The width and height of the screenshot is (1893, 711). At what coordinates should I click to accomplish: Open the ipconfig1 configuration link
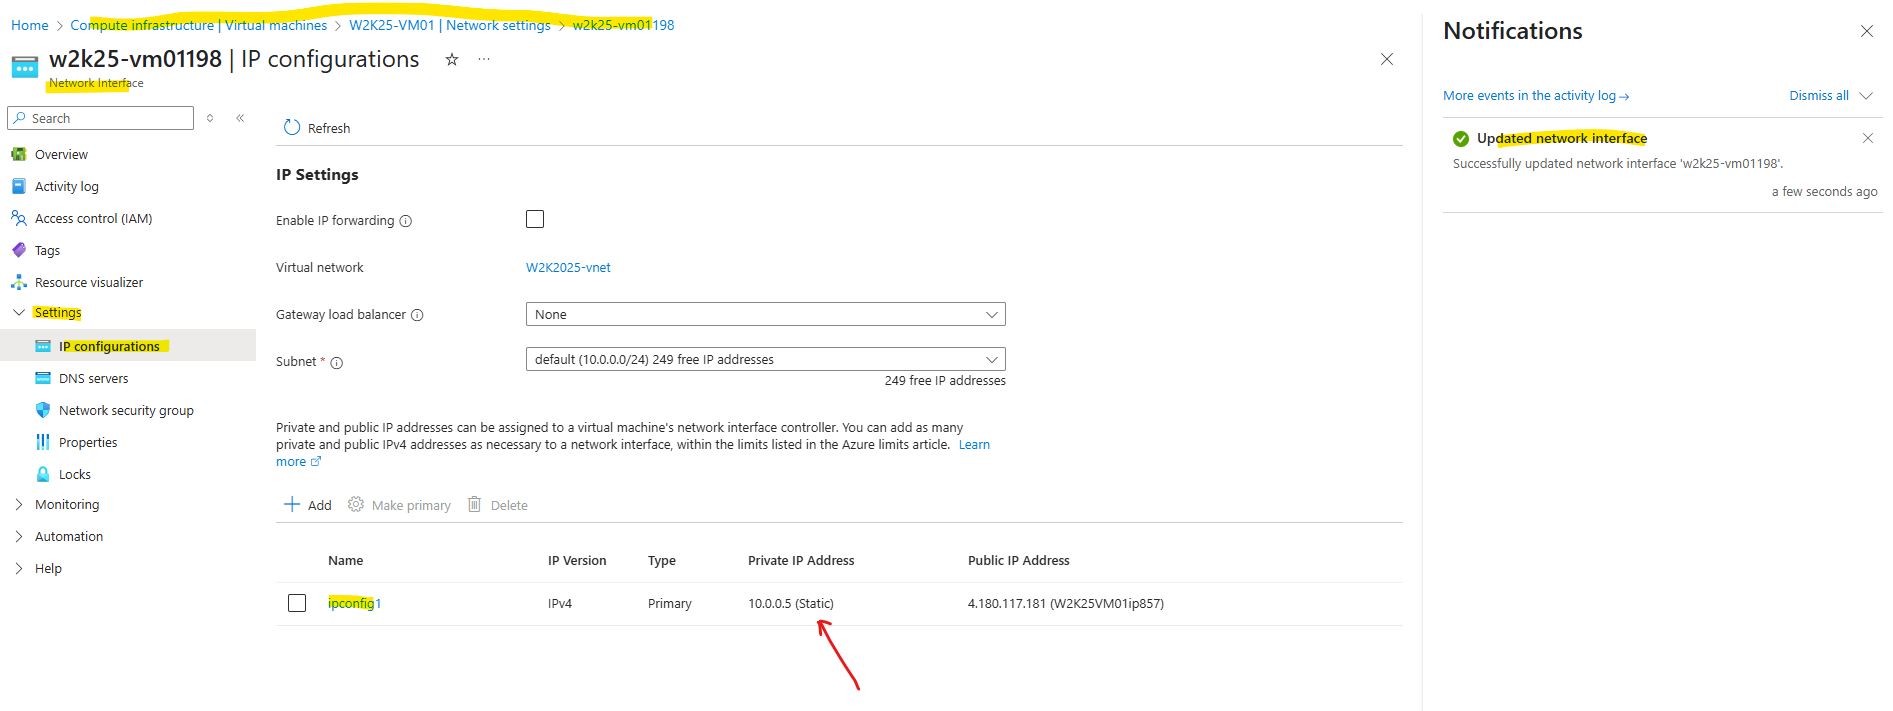[355, 603]
